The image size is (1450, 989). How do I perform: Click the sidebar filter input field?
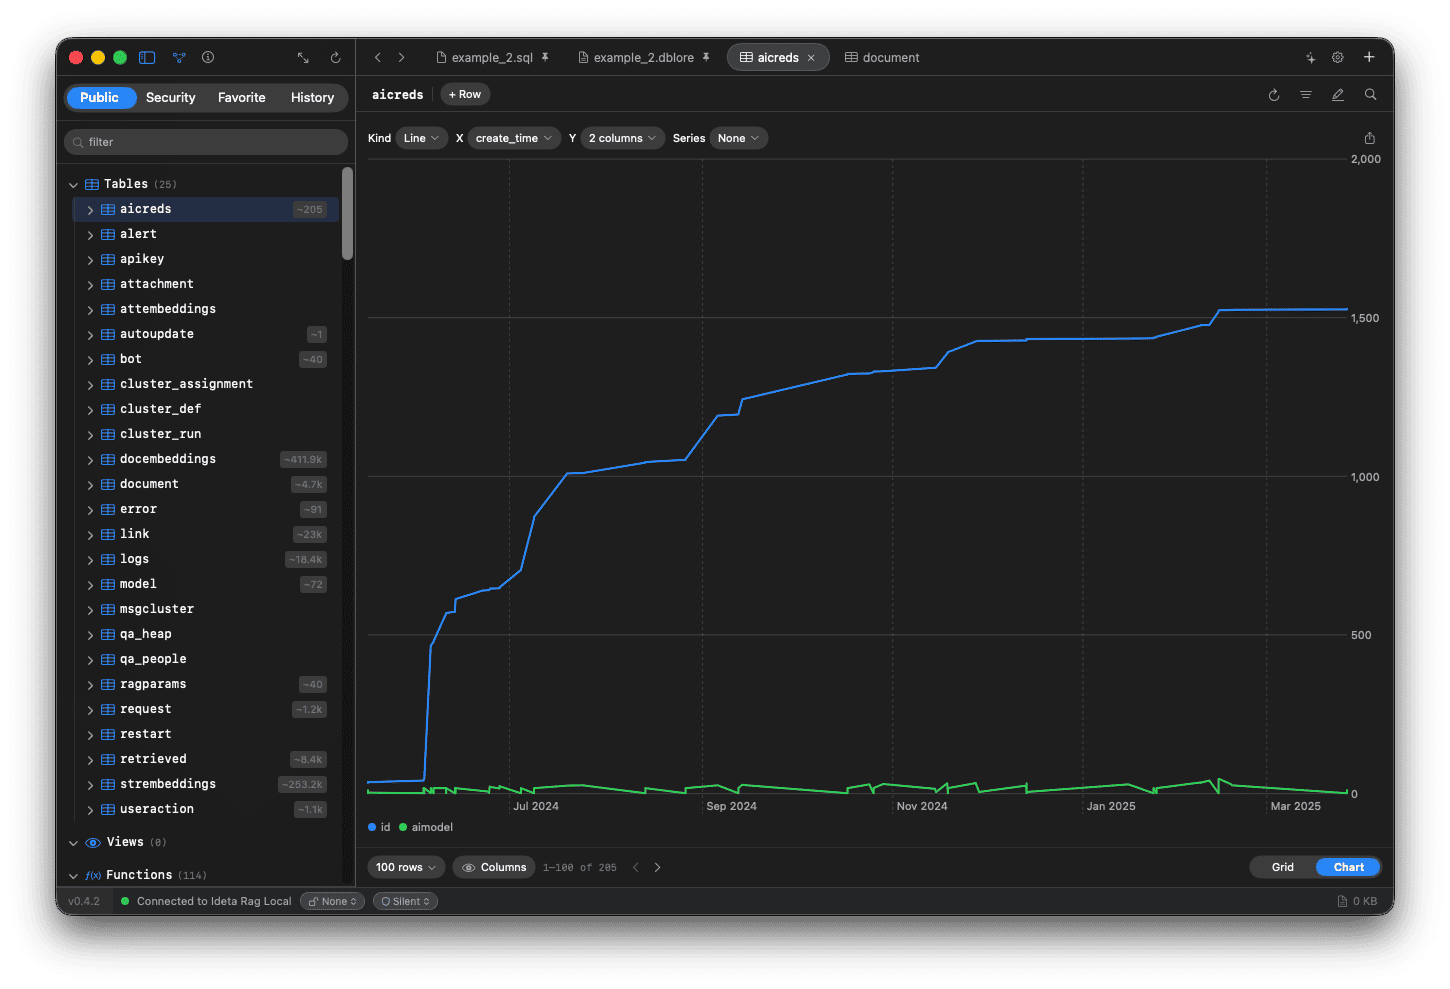(206, 142)
